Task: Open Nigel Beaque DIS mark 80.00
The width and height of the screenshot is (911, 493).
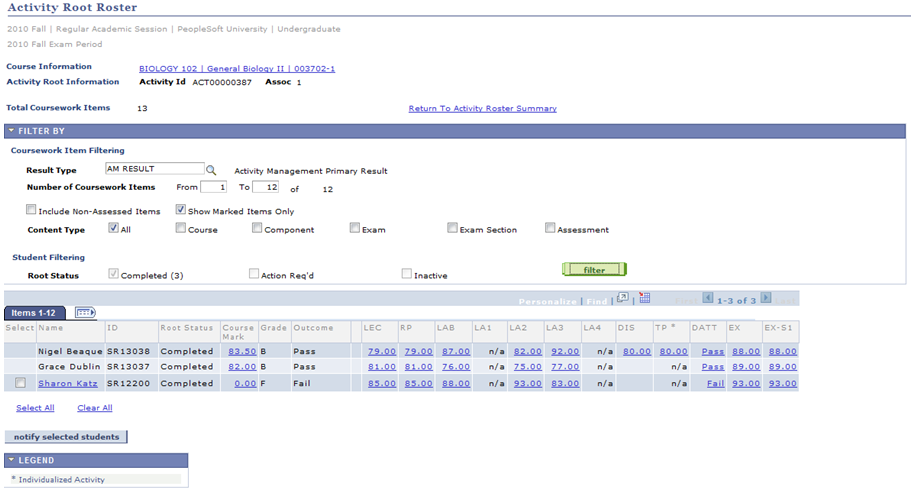Action: click(x=637, y=351)
